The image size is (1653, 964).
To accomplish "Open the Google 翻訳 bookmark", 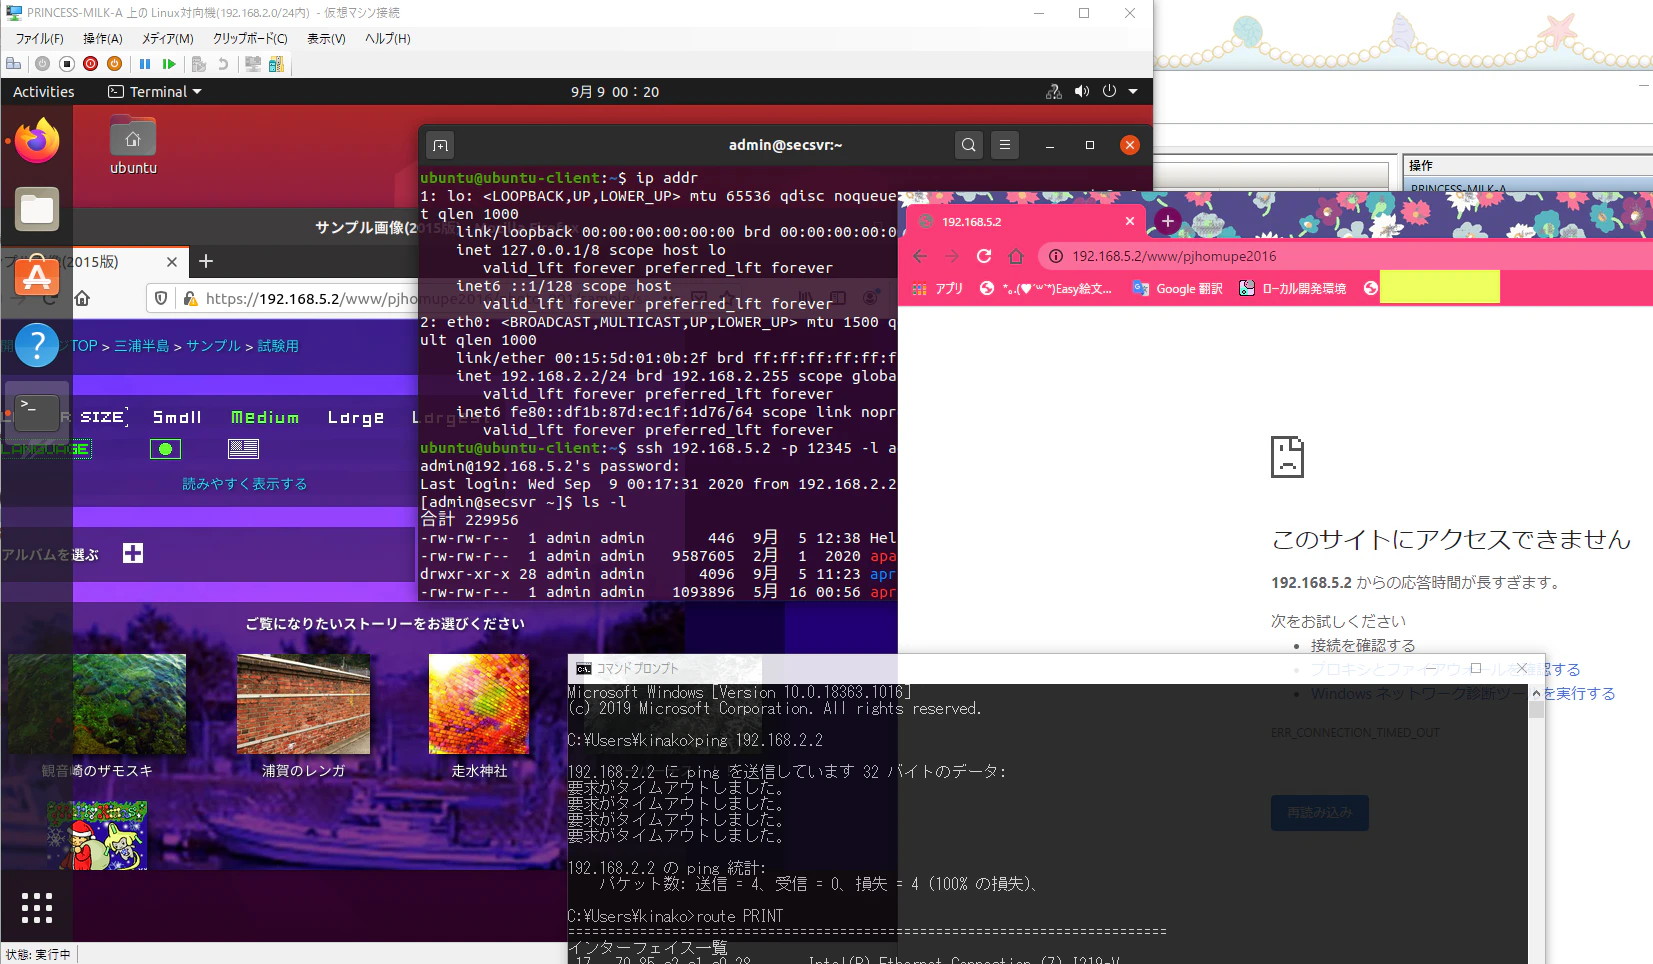I will [x=1177, y=288].
